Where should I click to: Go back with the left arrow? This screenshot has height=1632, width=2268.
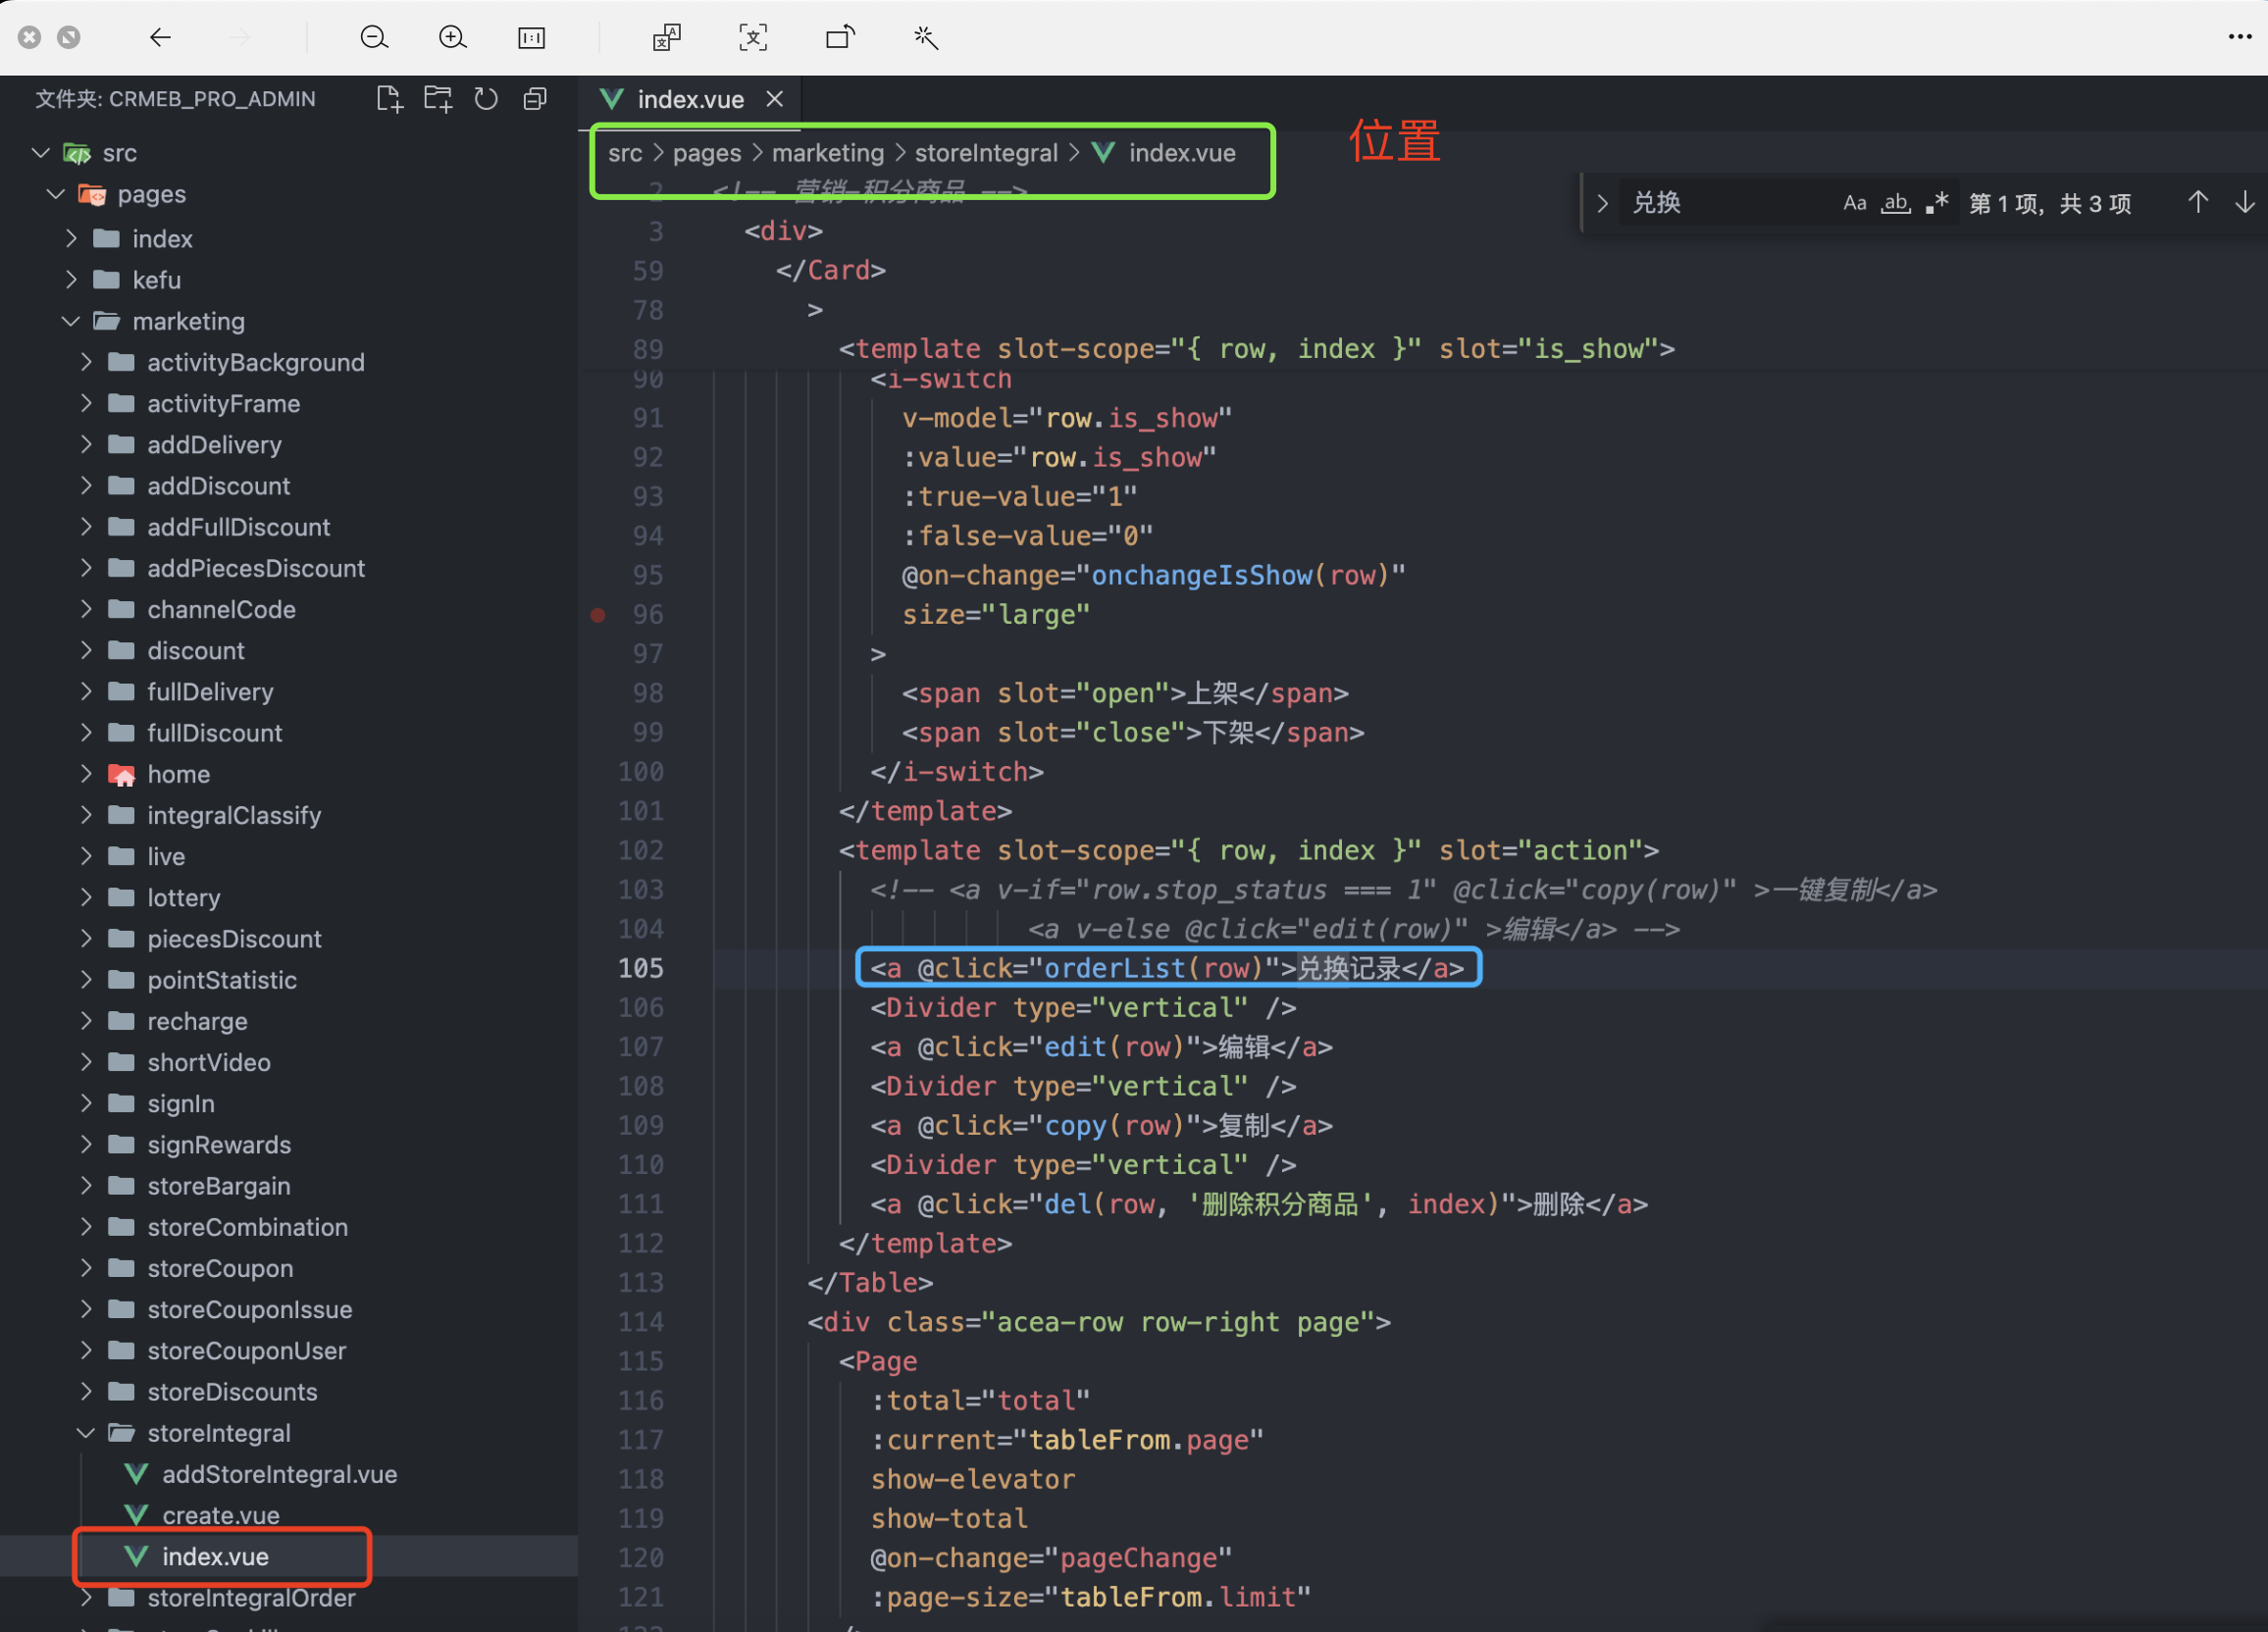(160, 38)
